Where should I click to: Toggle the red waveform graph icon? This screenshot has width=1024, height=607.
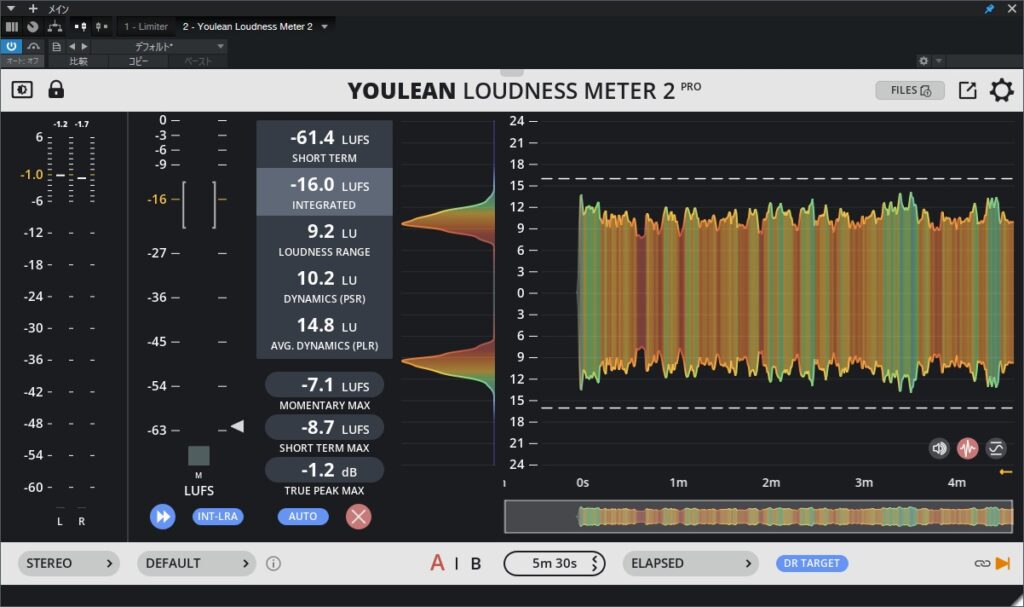coord(967,448)
